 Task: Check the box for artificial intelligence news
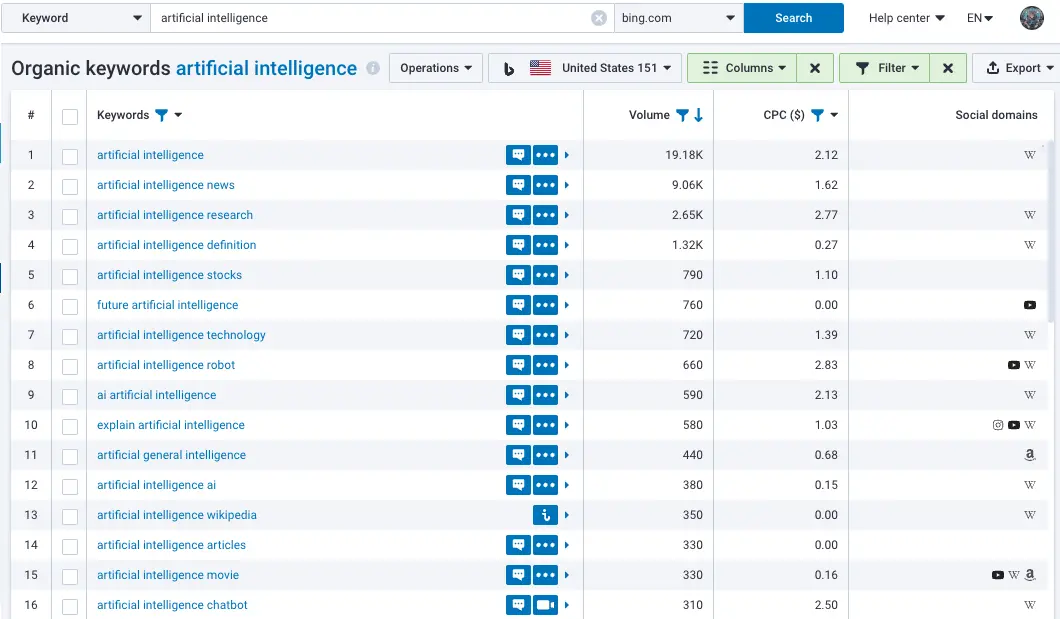[x=70, y=186]
